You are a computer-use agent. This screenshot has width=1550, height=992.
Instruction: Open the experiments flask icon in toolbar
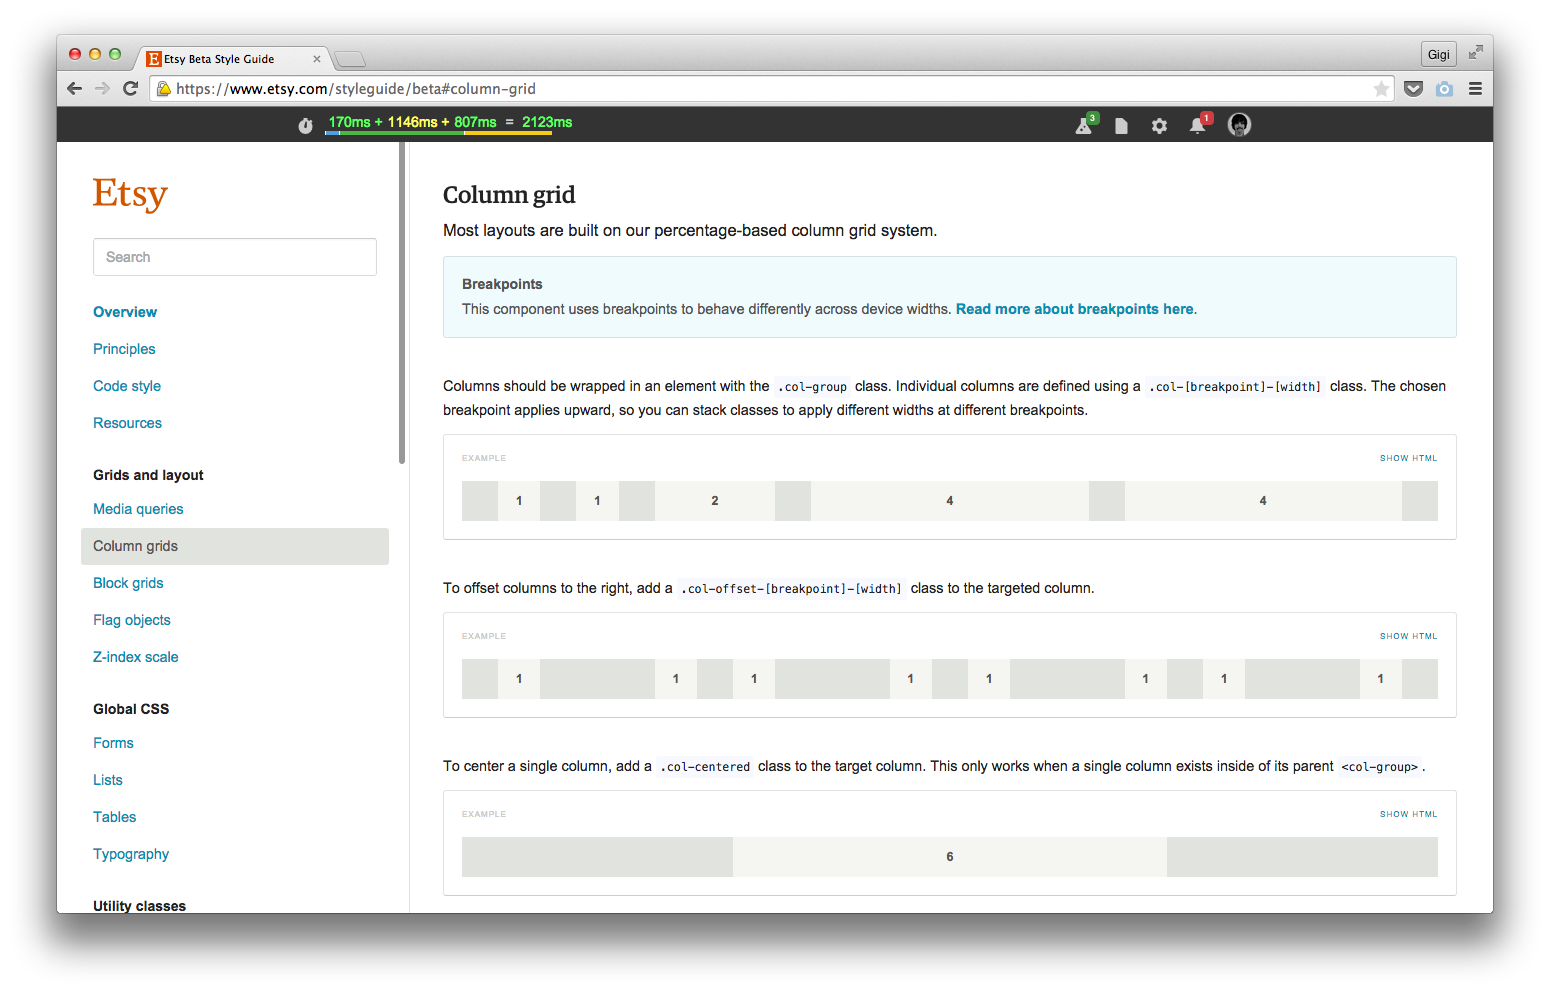(x=1084, y=125)
